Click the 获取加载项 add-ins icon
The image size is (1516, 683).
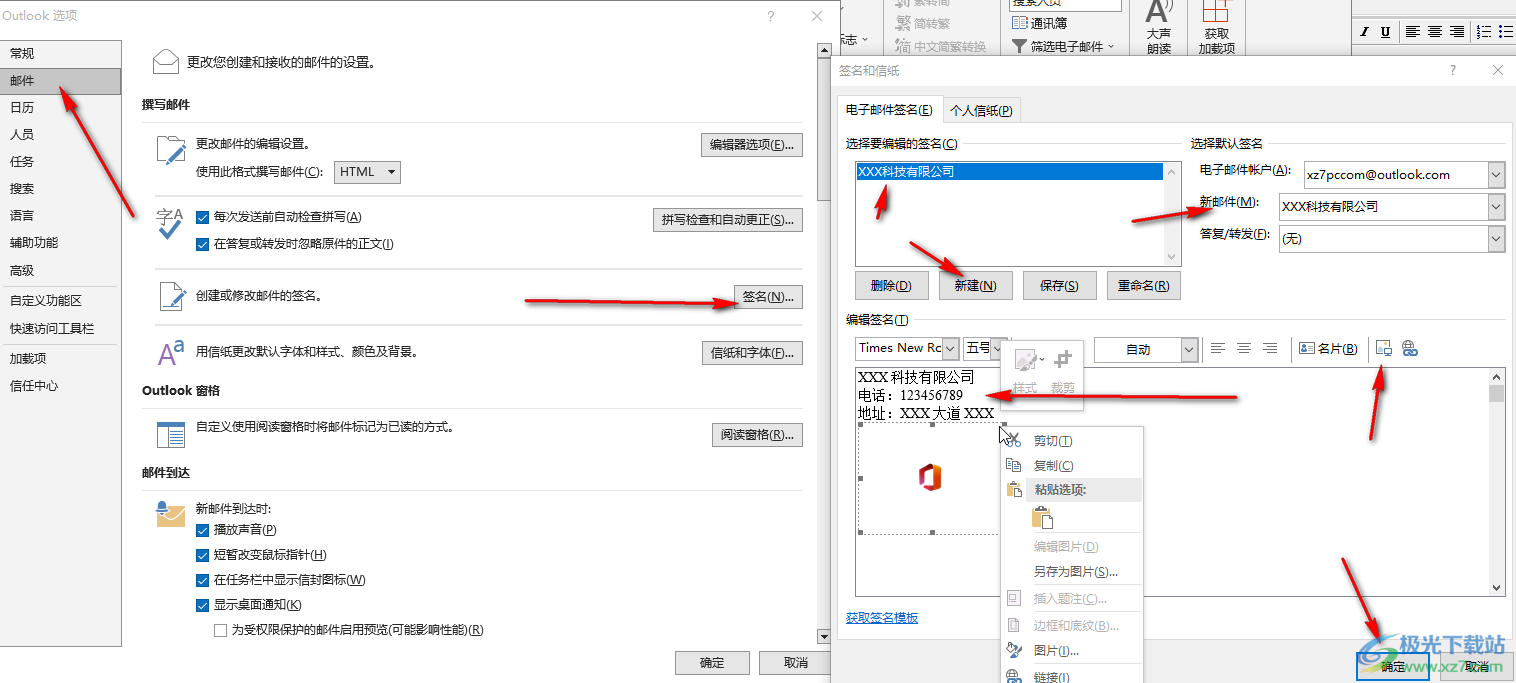coord(1215,13)
